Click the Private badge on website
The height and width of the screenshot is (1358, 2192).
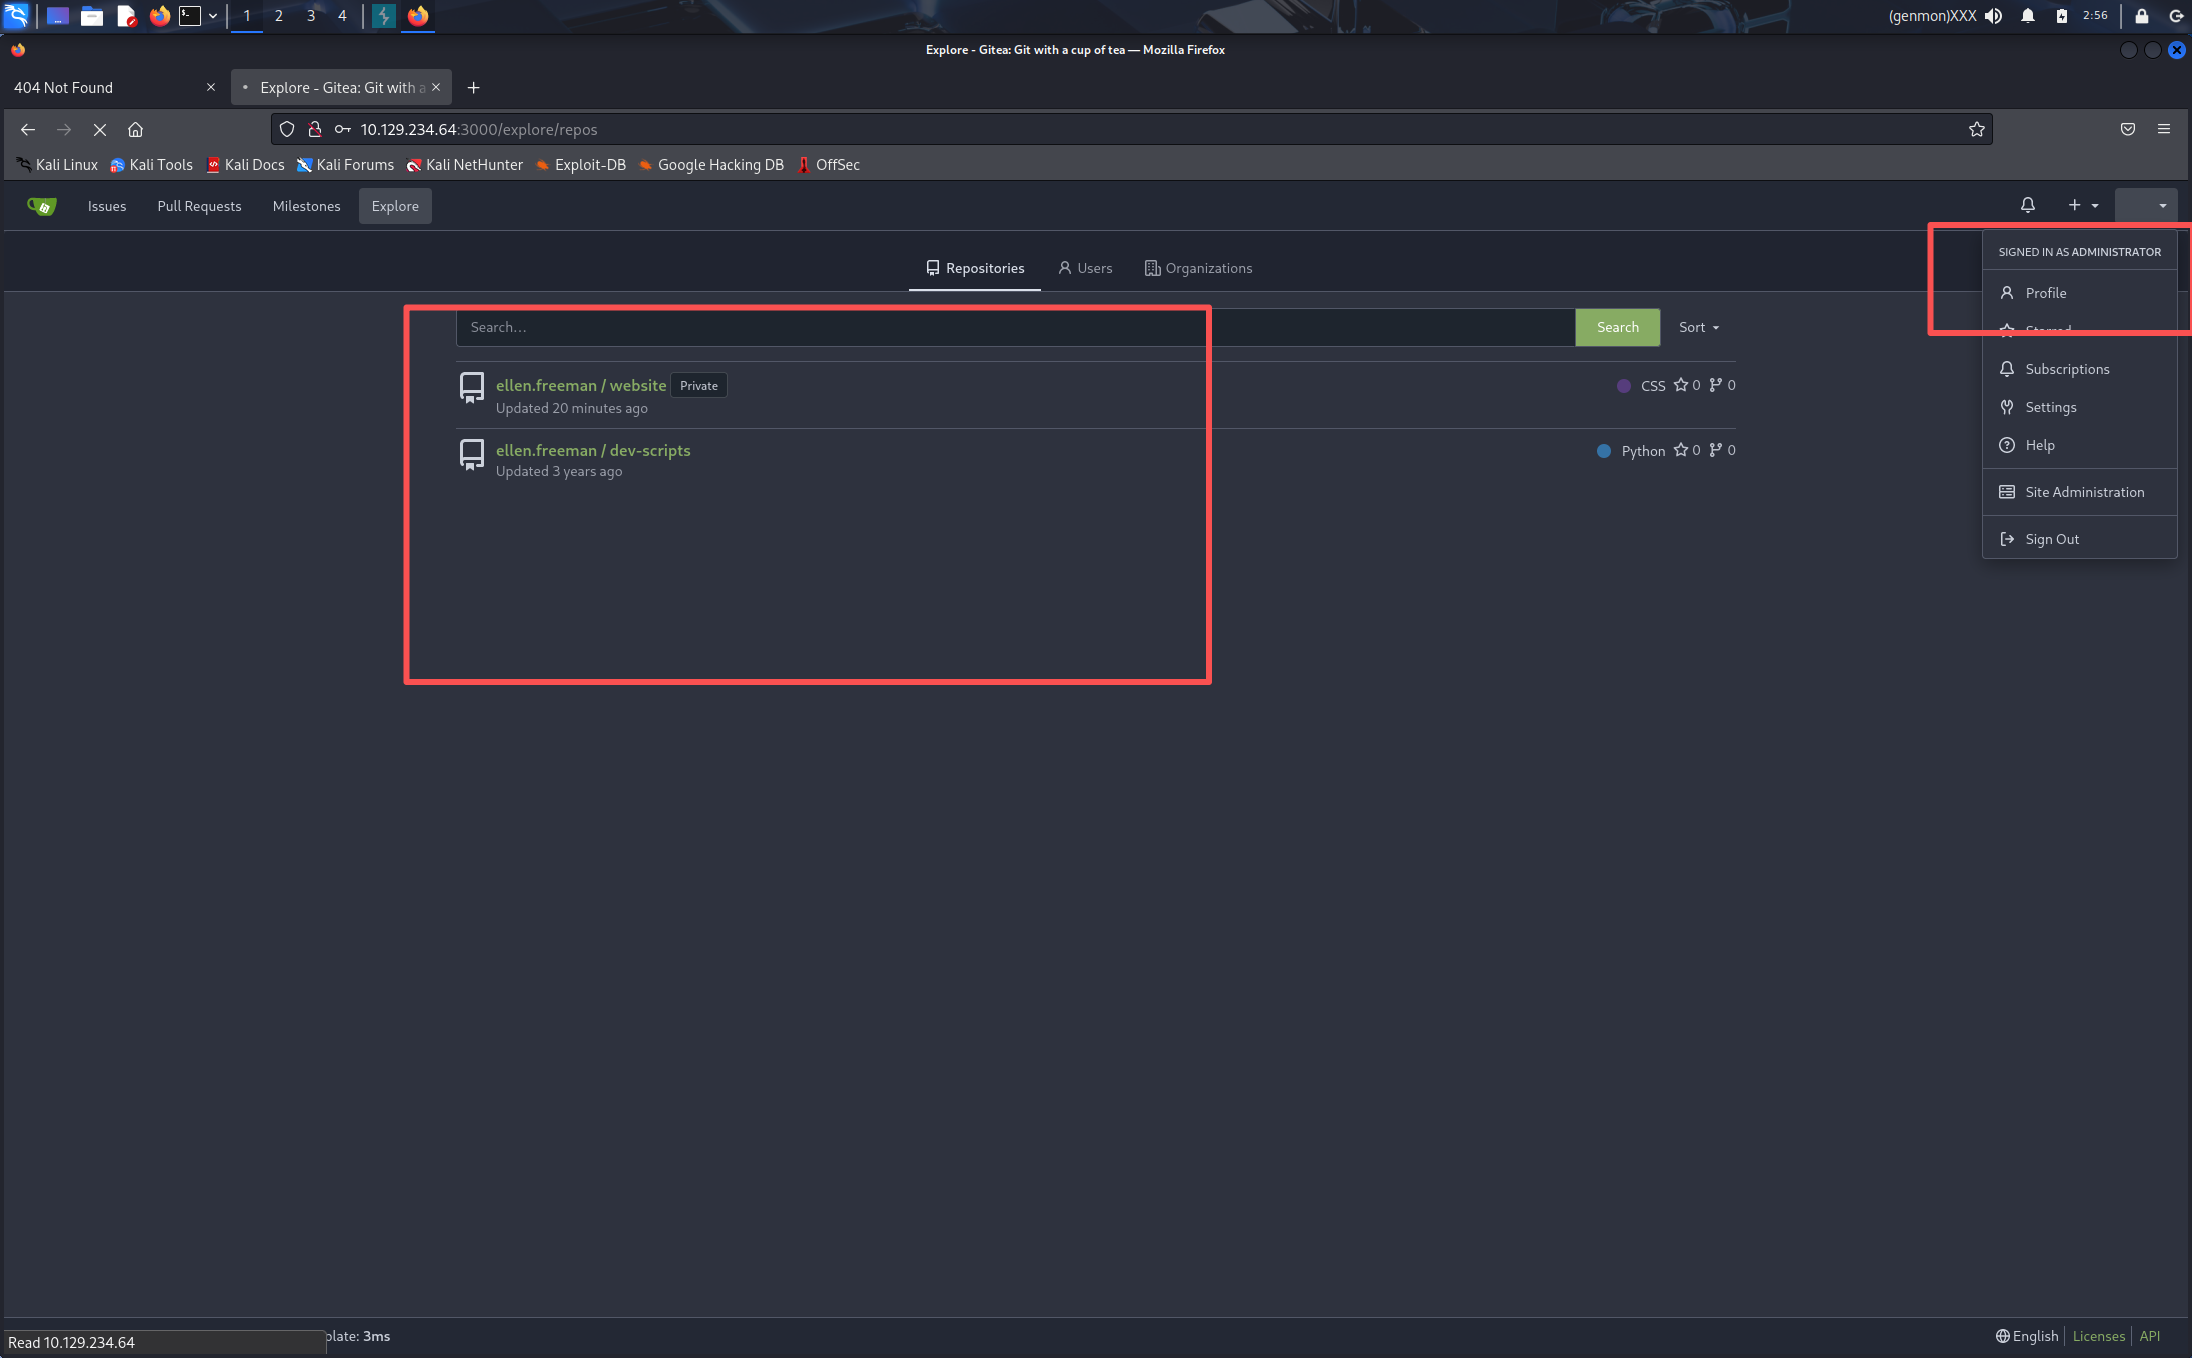pos(698,386)
